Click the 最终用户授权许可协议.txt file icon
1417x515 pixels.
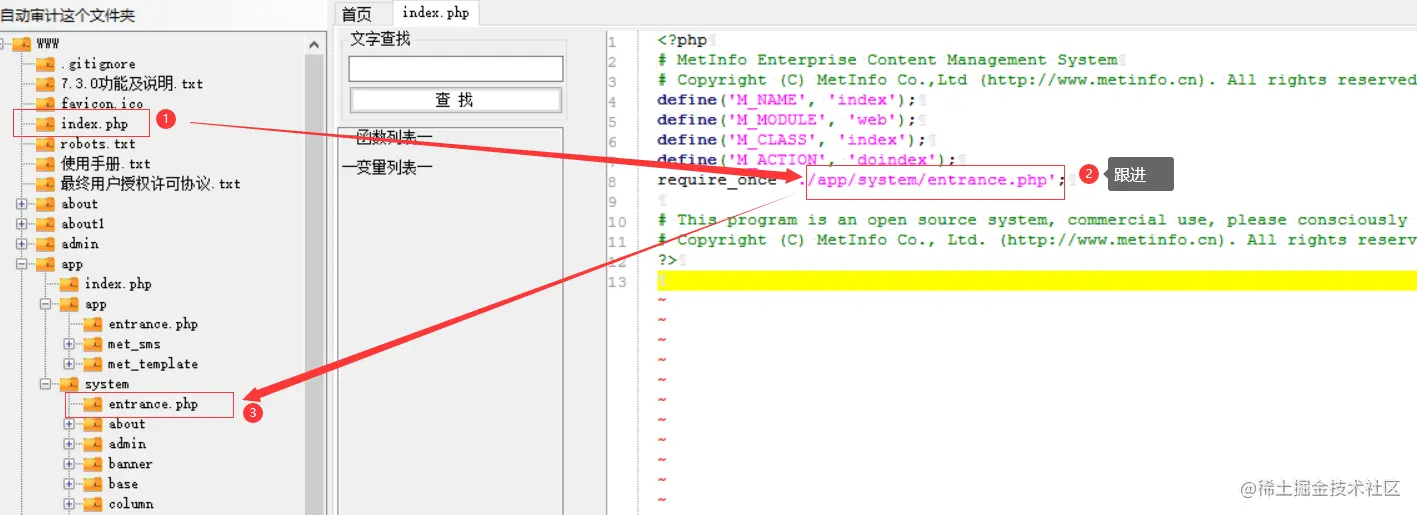coord(45,184)
